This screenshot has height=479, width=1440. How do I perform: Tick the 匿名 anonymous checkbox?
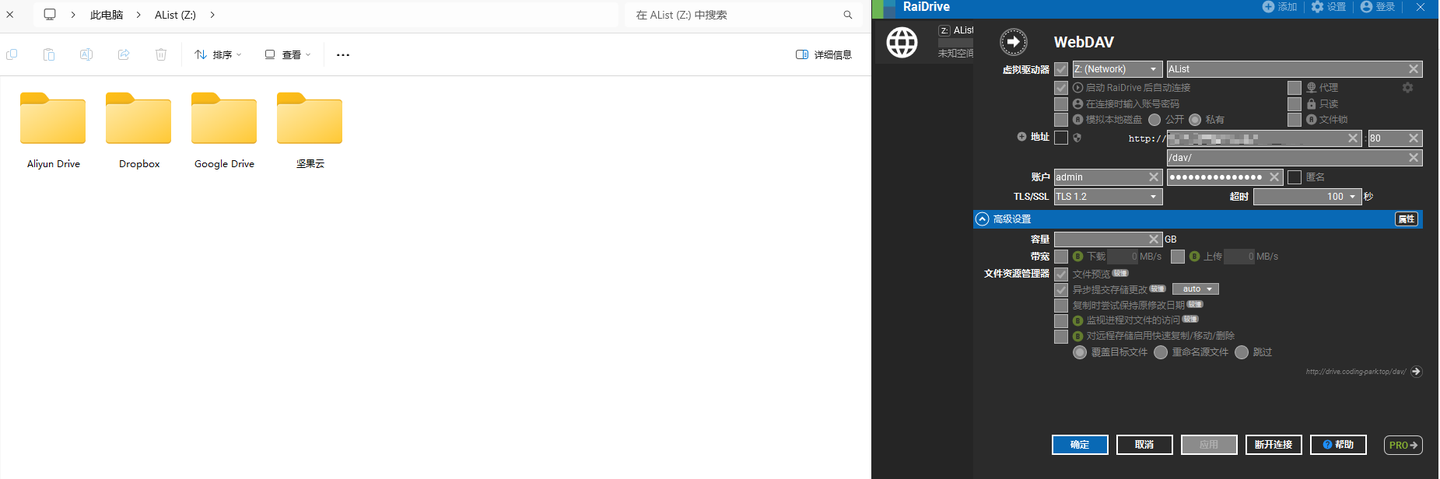point(1295,177)
